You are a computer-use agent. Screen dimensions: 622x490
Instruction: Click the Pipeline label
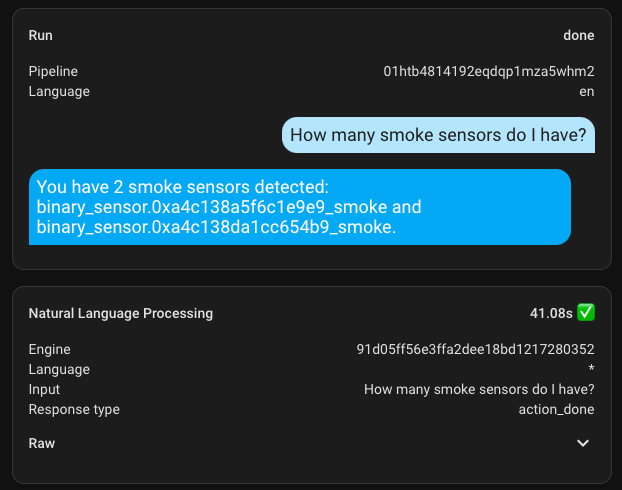[x=53, y=72]
